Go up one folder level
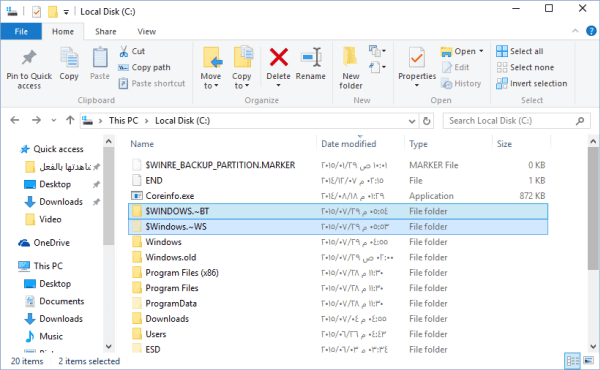The width and height of the screenshot is (600, 370). [x=70, y=121]
